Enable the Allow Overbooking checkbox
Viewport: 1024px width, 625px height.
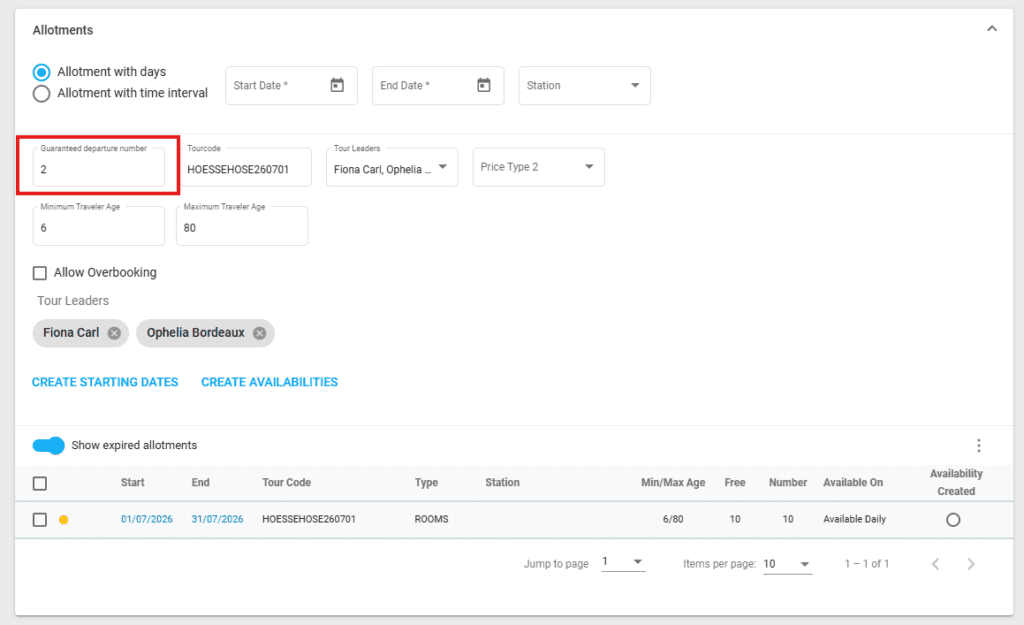click(40, 273)
